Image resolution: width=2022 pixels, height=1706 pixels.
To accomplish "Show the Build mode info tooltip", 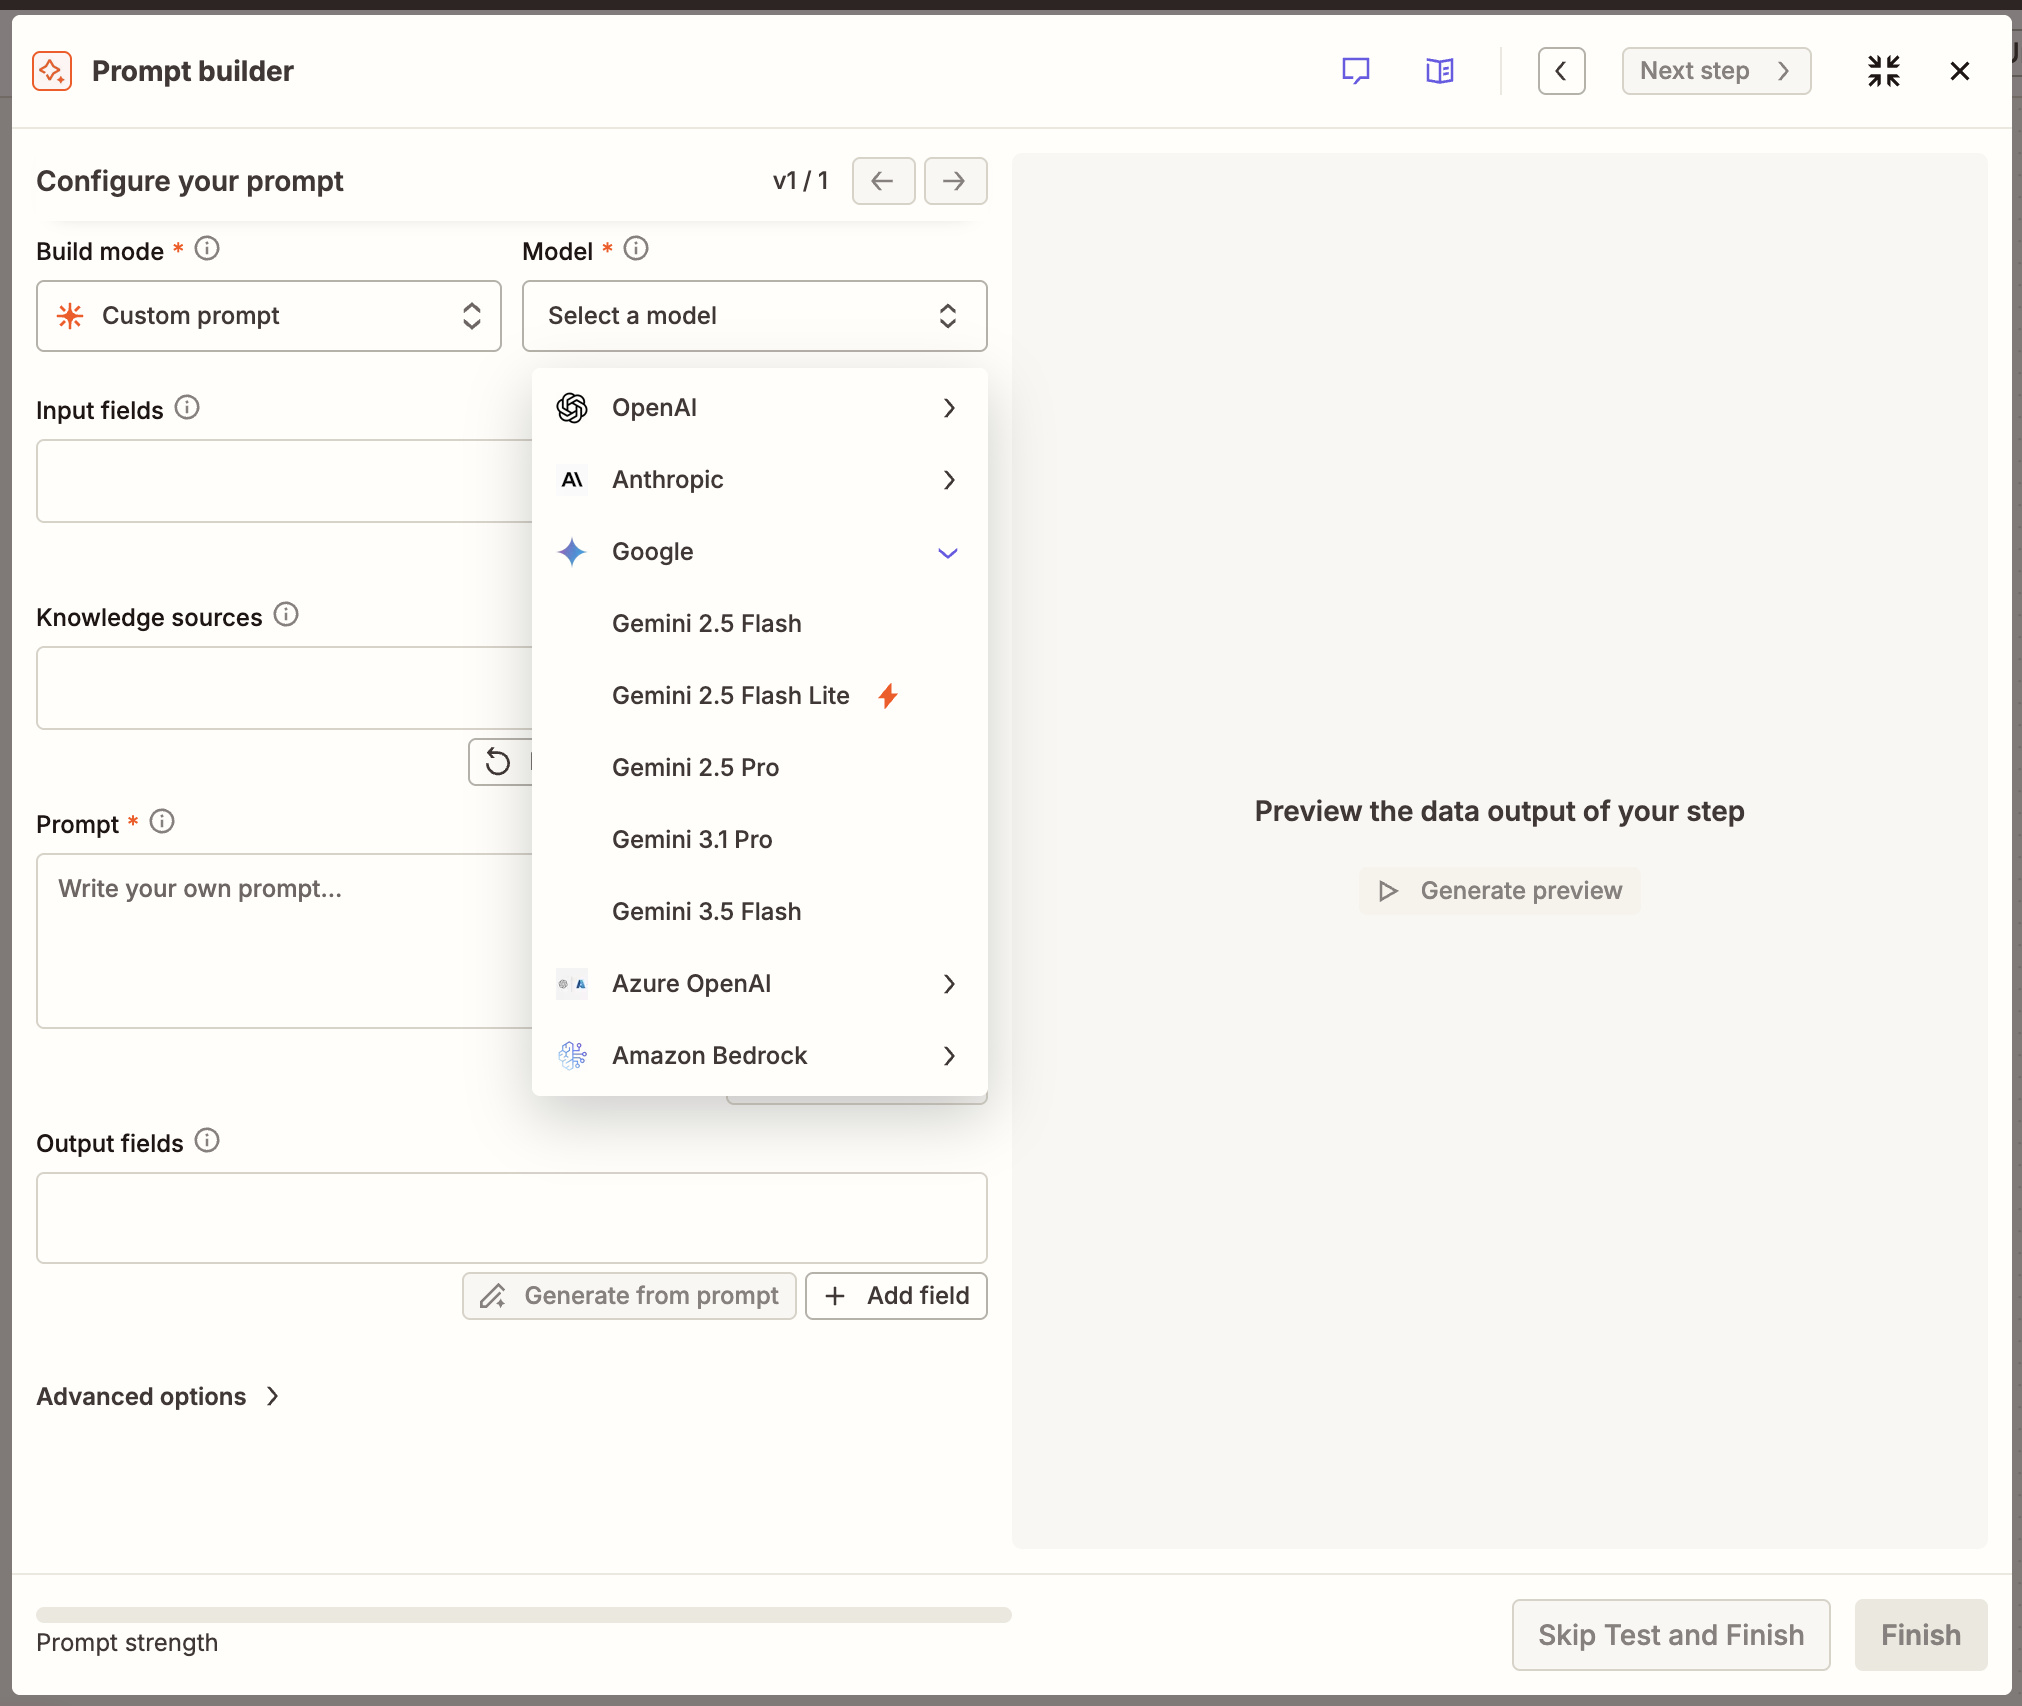I will 207,249.
